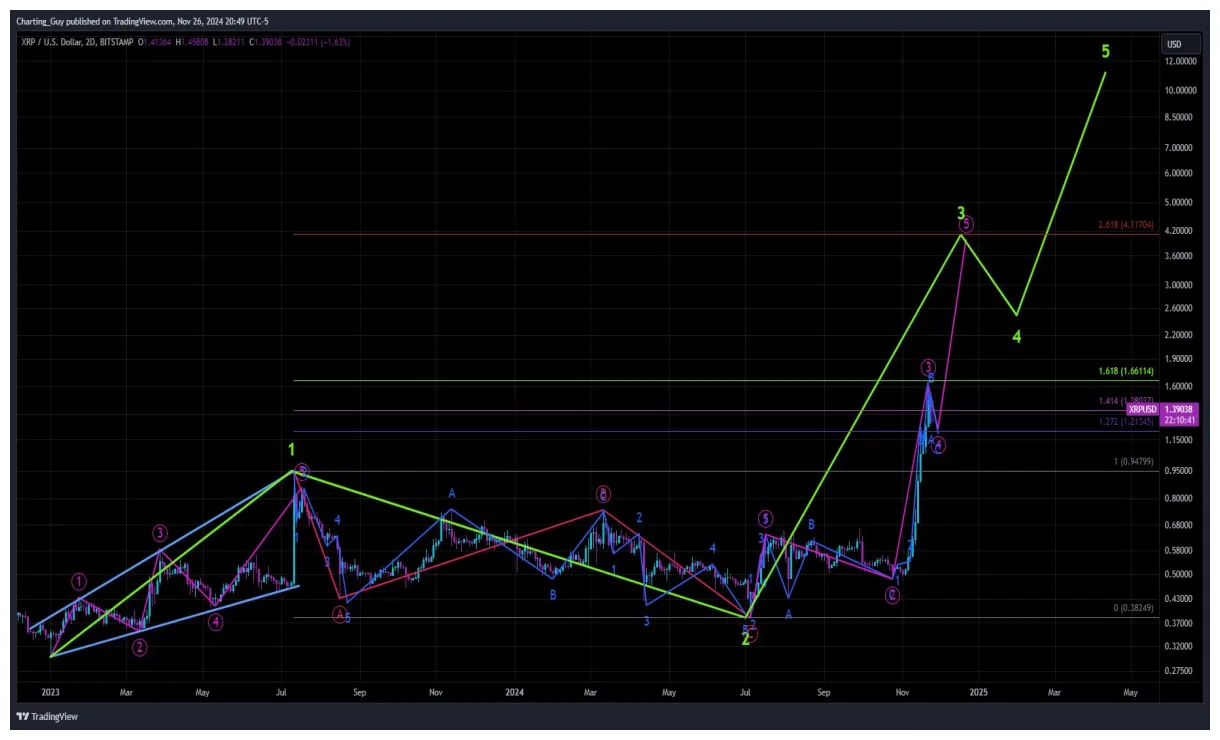Click the 2025 label on the time axis
The height and width of the screenshot is (740, 1220).
(x=978, y=691)
